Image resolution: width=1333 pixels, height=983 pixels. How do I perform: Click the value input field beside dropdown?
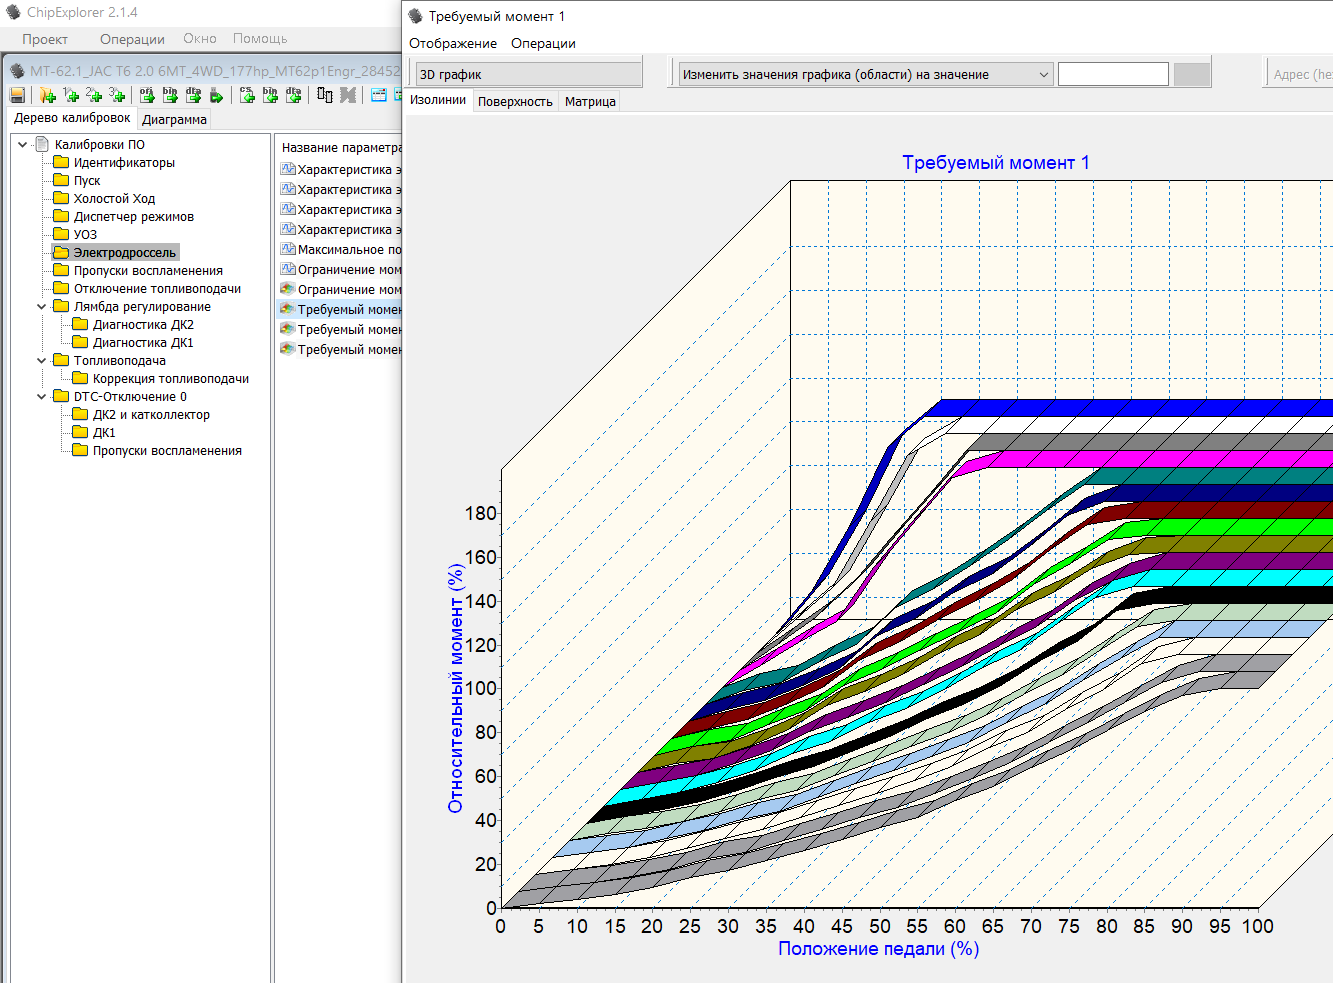coord(1112,75)
